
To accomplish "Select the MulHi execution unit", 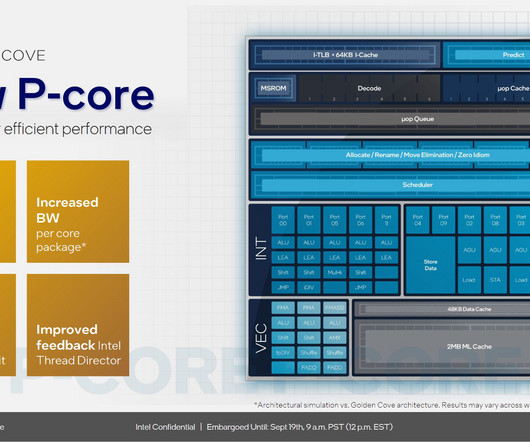I will pos(334,272).
